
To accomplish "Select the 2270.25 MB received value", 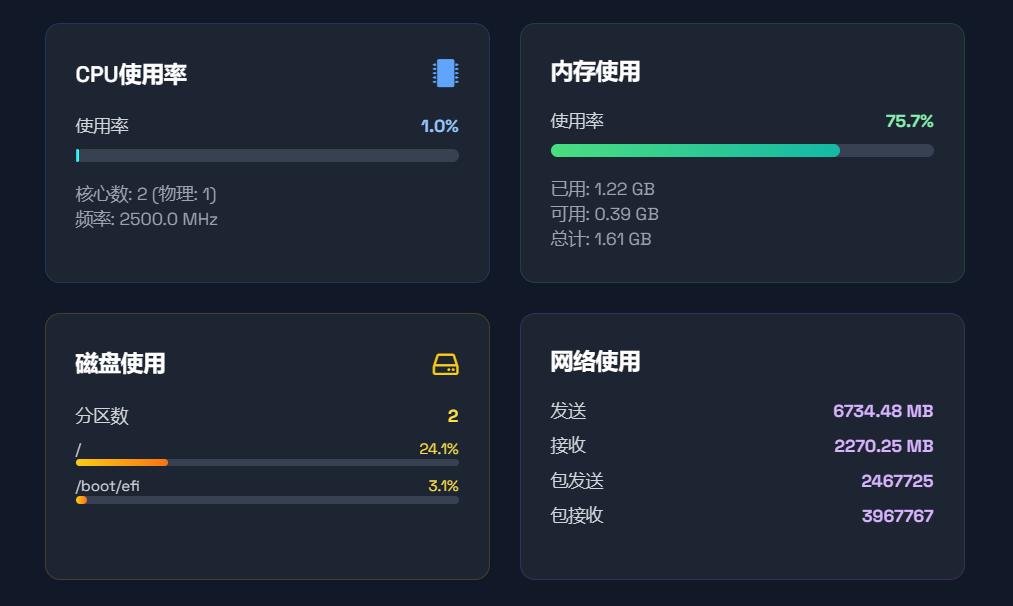I will 883,445.
